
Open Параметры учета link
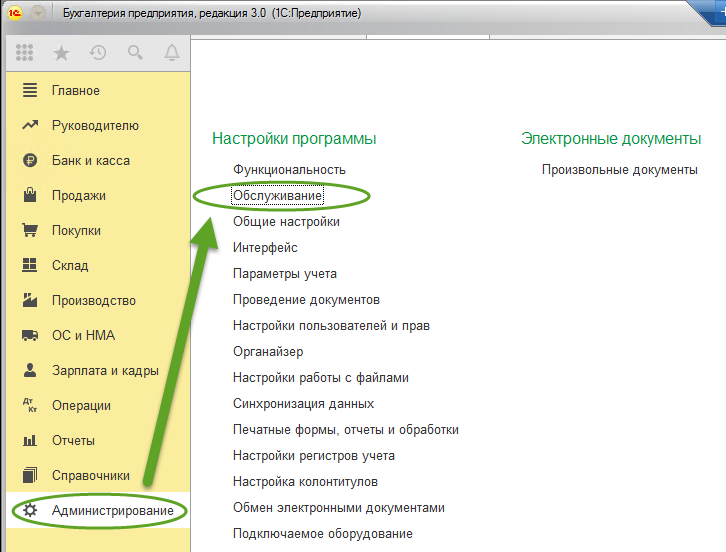tap(285, 274)
